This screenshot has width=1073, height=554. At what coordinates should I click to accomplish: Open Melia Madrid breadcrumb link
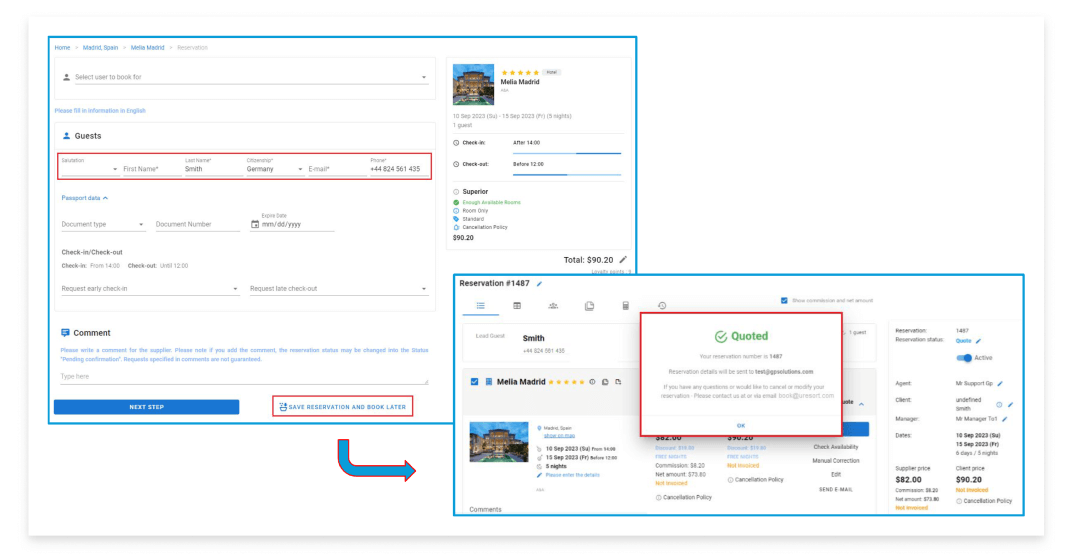(147, 48)
